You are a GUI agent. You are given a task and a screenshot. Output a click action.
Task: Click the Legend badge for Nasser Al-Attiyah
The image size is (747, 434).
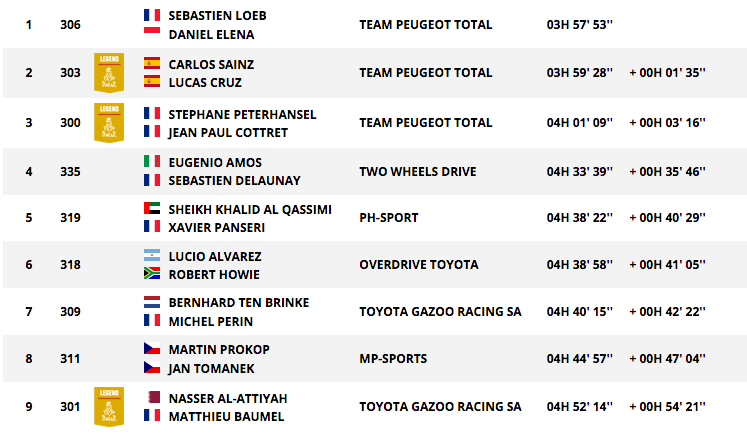point(109,406)
